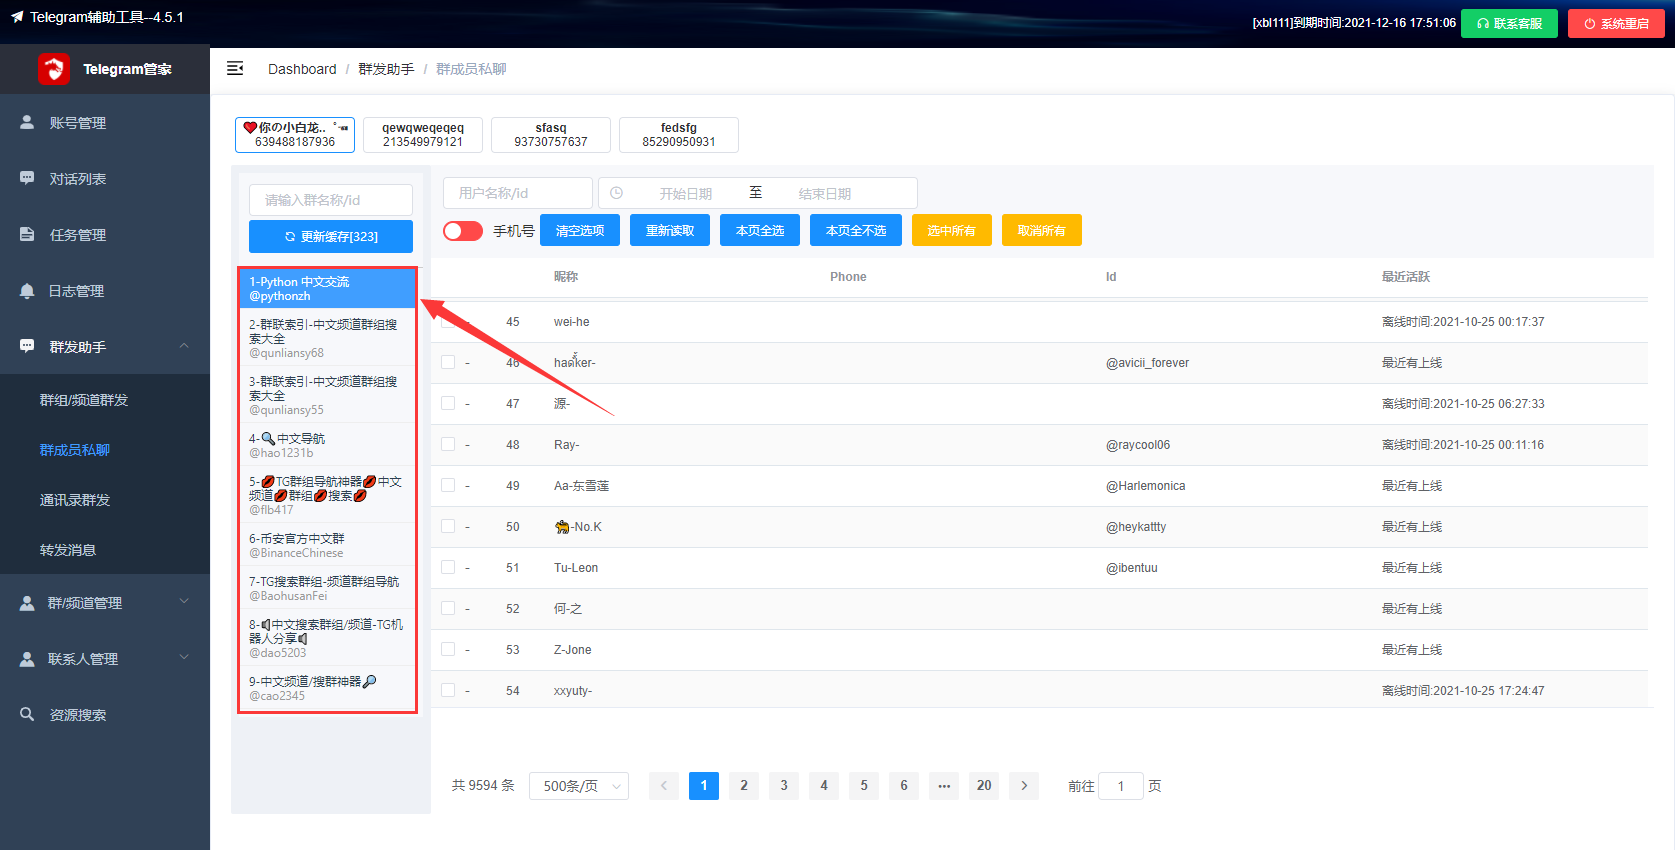The image size is (1679, 850).
Task: Expand the 群/频道管理 menu chevron
Action: (184, 602)
